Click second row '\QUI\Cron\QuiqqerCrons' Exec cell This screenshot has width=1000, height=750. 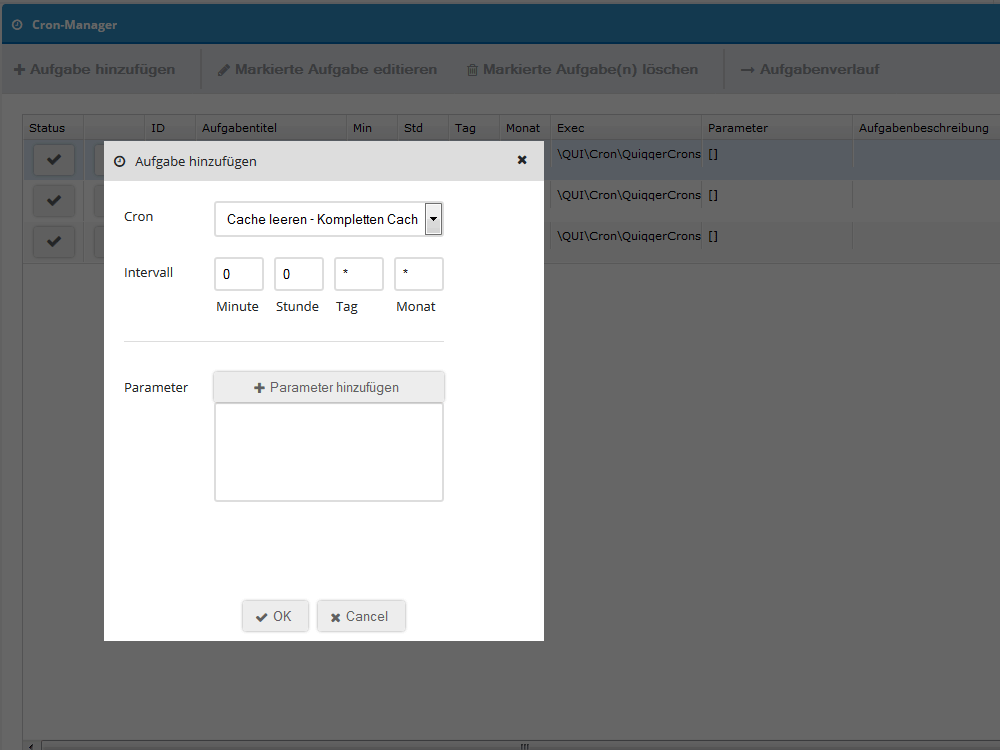(x=628, y=195)
